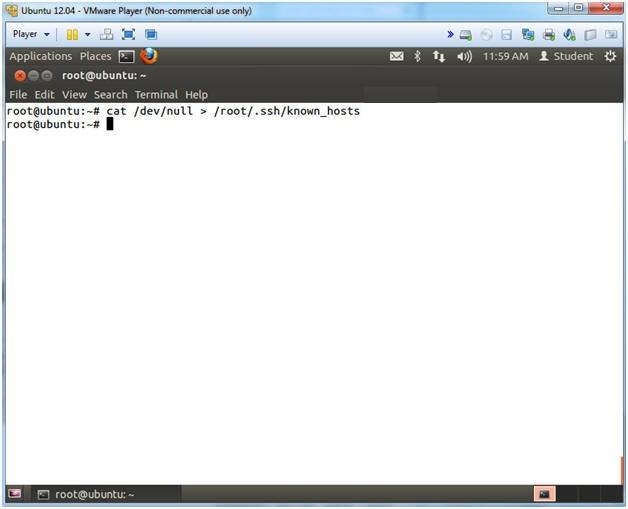
Task: Launch Firefox from the top panel
Action: pos(149,56)
